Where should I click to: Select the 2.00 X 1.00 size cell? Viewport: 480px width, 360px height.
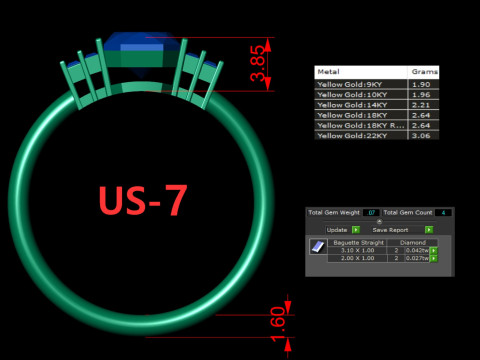(357, 258)
